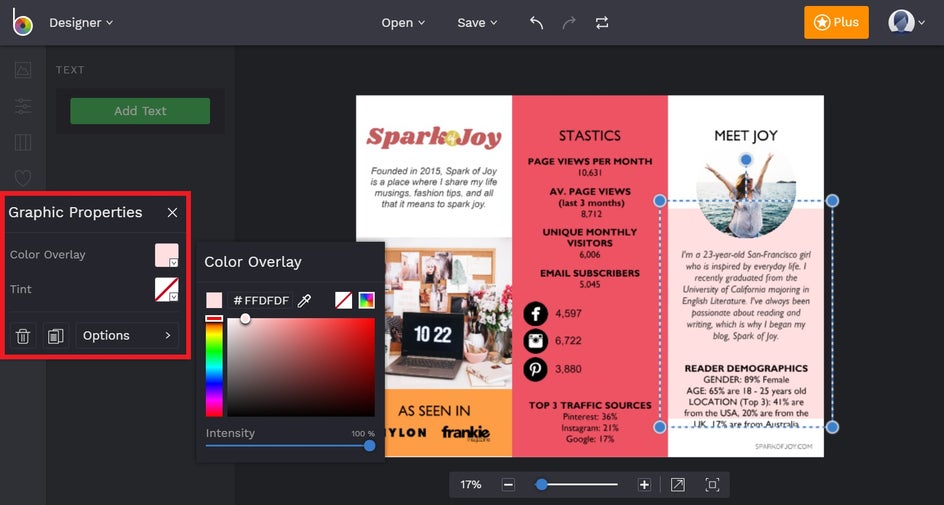Delete the selected graphic with trash icon
The height and width of the screenshot is (505, 944).
[23, 336]
